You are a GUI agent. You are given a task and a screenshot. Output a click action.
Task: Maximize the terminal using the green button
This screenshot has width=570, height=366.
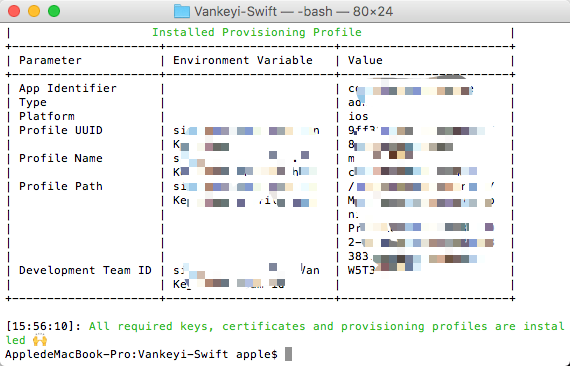(x=54, y=11)
